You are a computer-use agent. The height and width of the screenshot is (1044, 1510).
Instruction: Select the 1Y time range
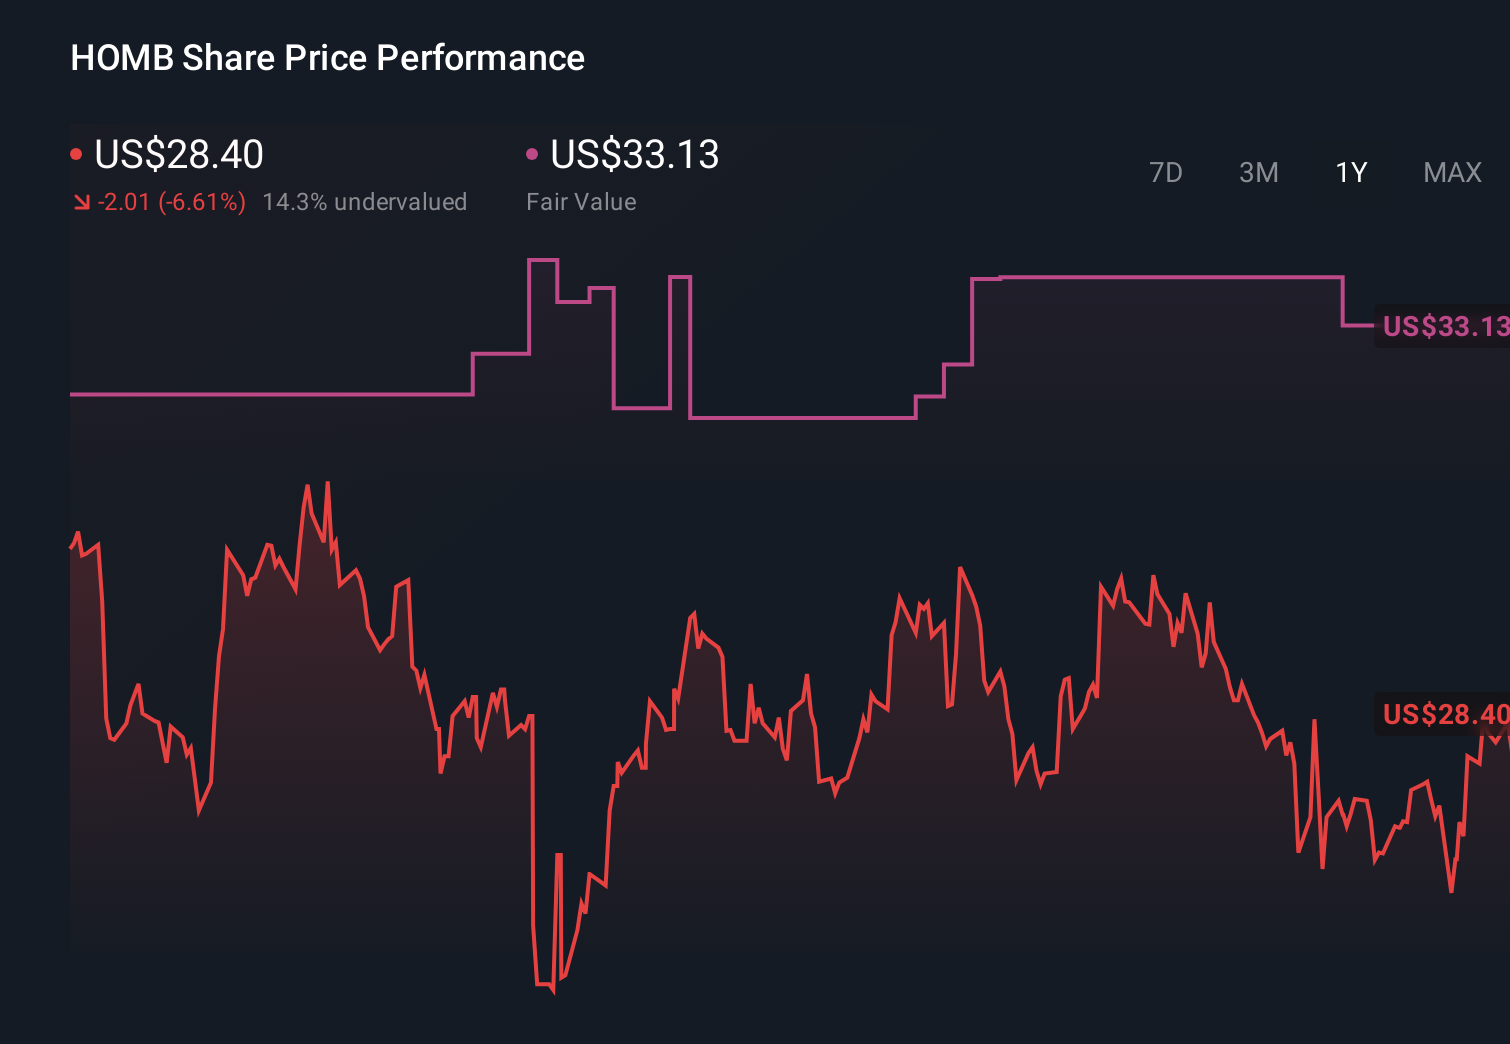[x=1351, y=173]
